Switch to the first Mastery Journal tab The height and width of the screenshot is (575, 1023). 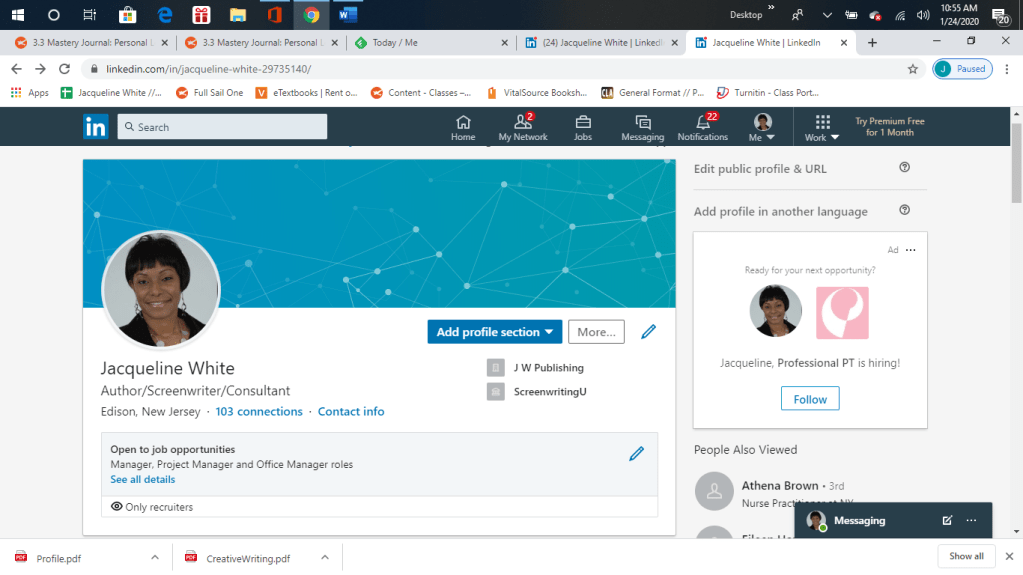(90, 43)
